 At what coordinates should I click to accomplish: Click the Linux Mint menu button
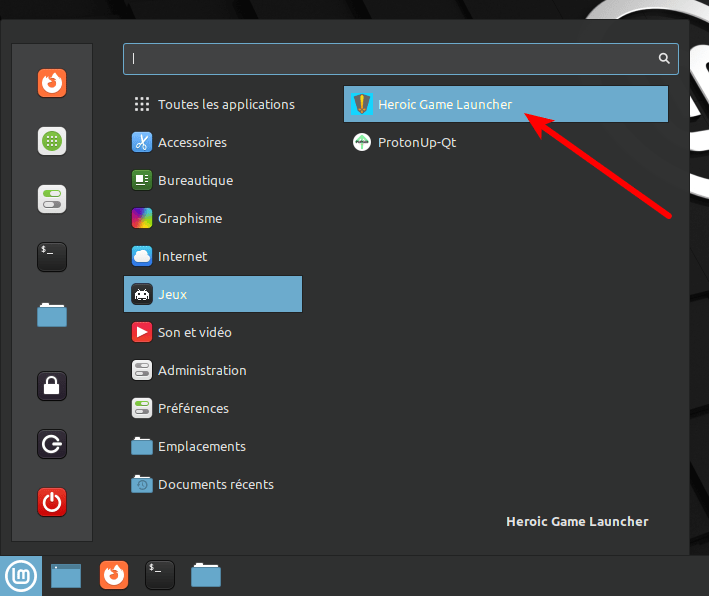21,576
